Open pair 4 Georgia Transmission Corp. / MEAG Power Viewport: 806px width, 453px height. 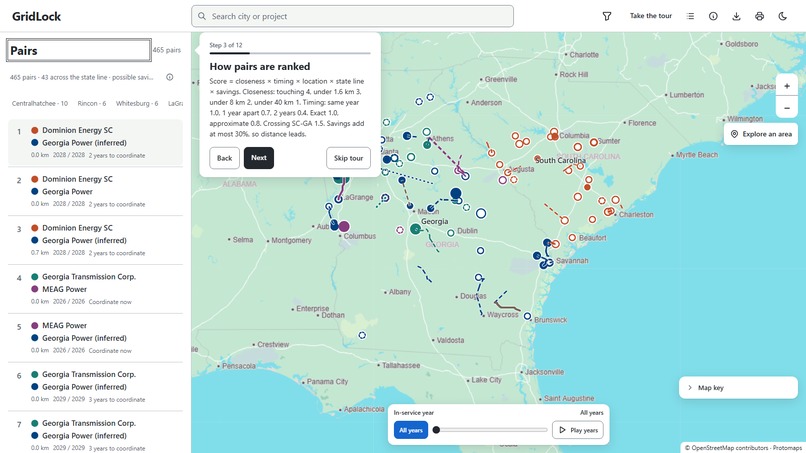pos(95,289)
